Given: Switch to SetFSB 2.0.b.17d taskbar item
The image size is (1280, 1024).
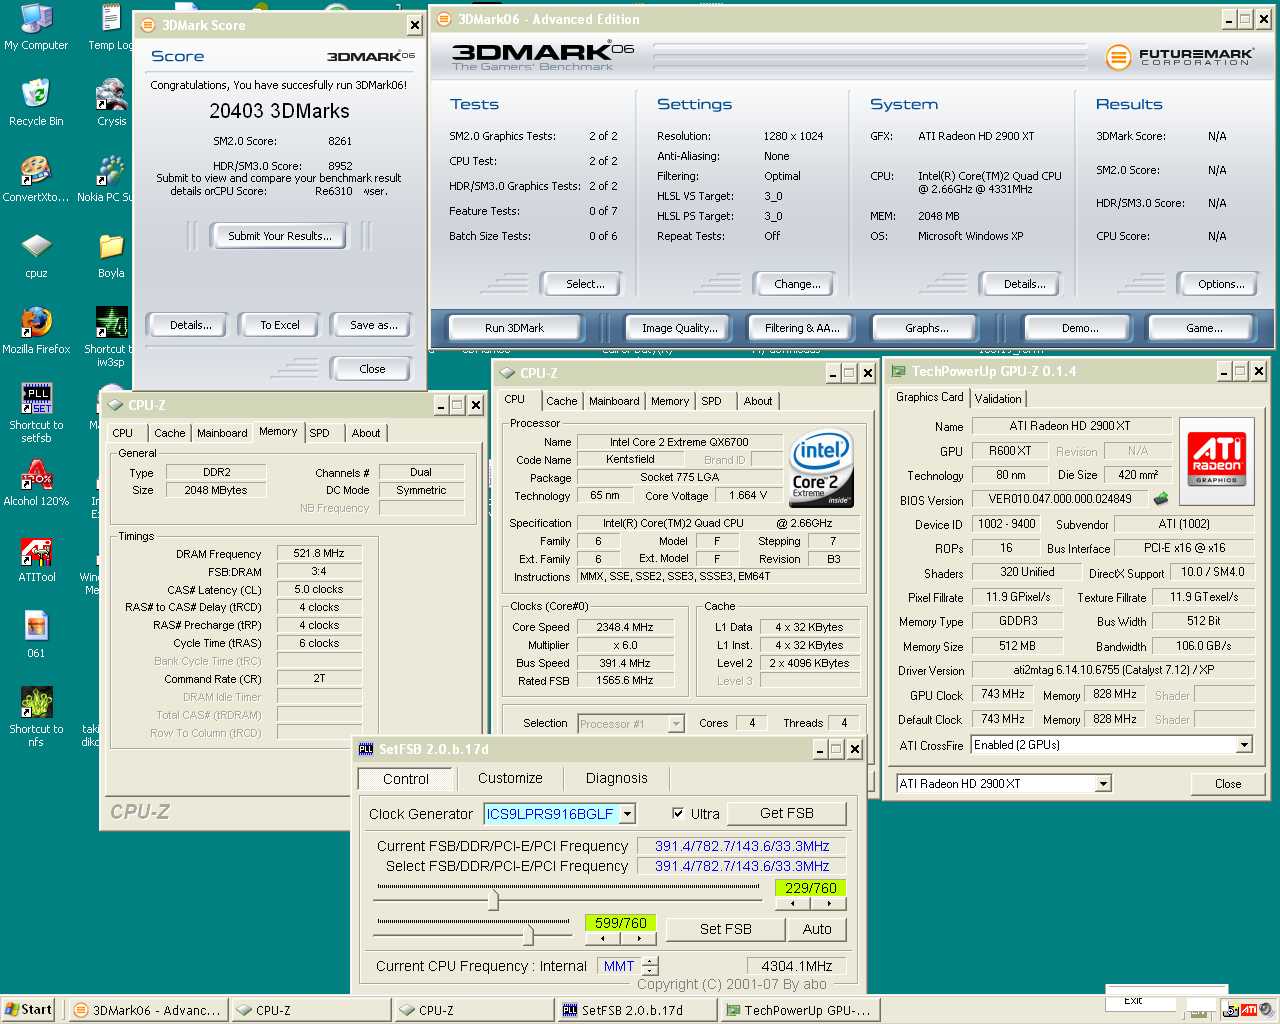Looking at the screenshot, I should click(636, 1010).
